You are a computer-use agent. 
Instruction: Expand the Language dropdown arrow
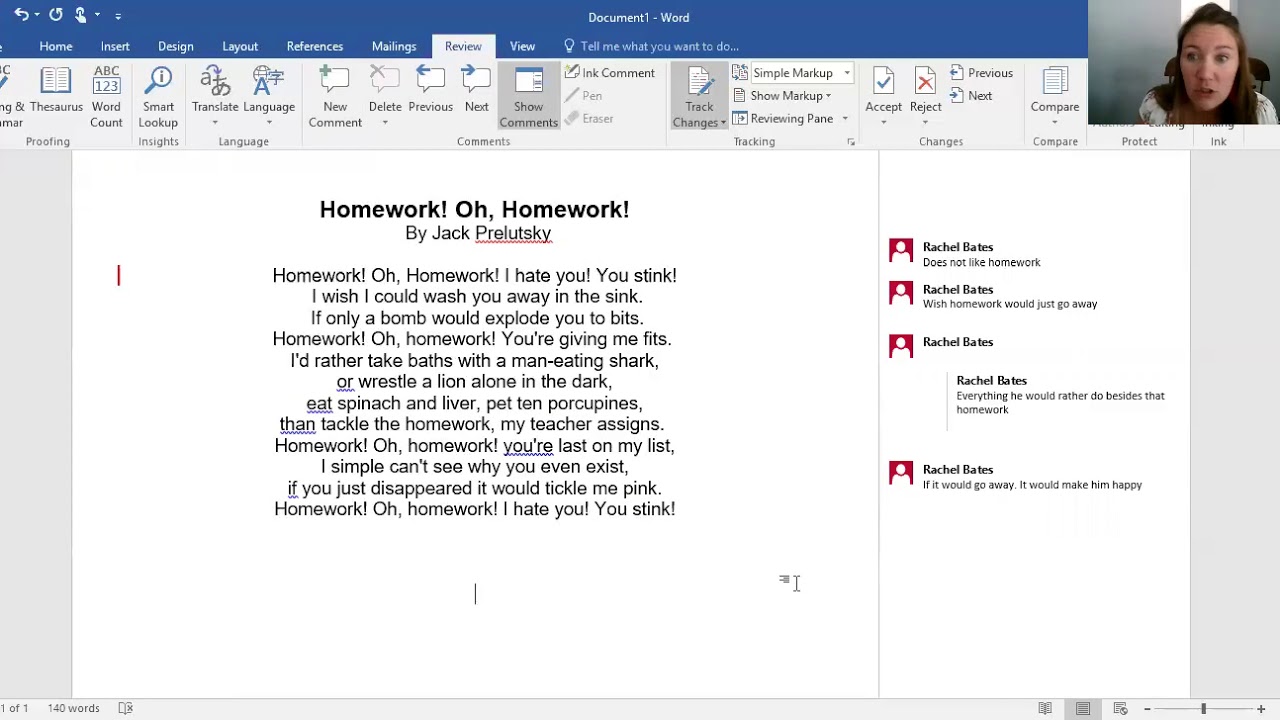(268, 123)
